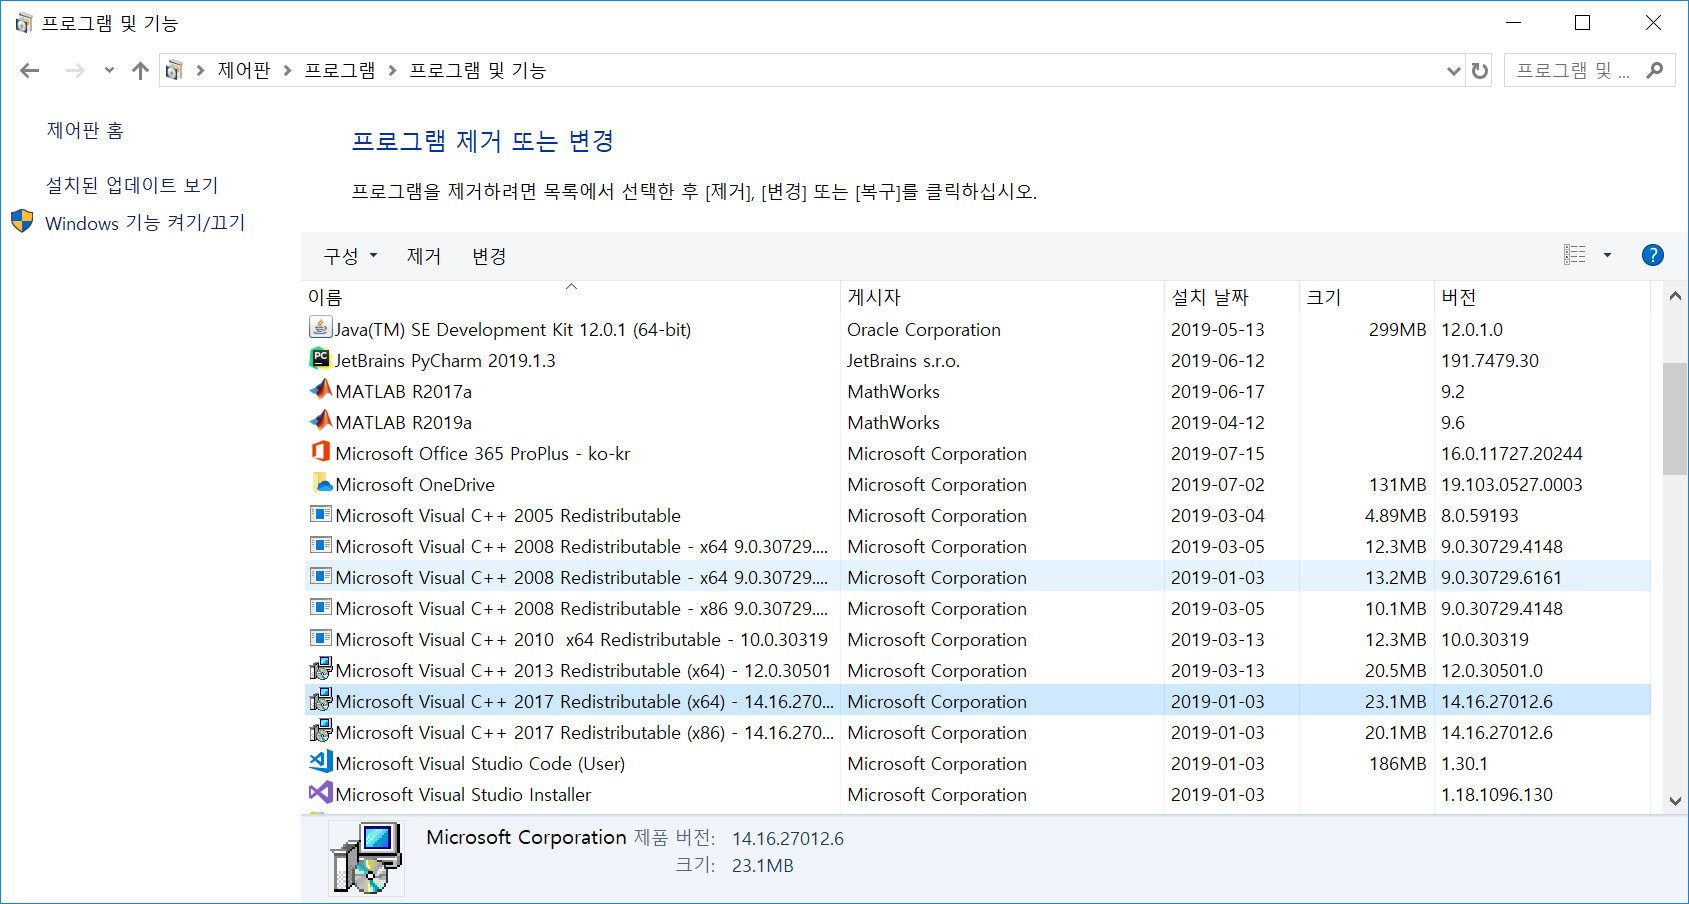The width and height of the screenshot is (1689, 904).
Task: Click size 299MB cell
Action: point(1397,329)
